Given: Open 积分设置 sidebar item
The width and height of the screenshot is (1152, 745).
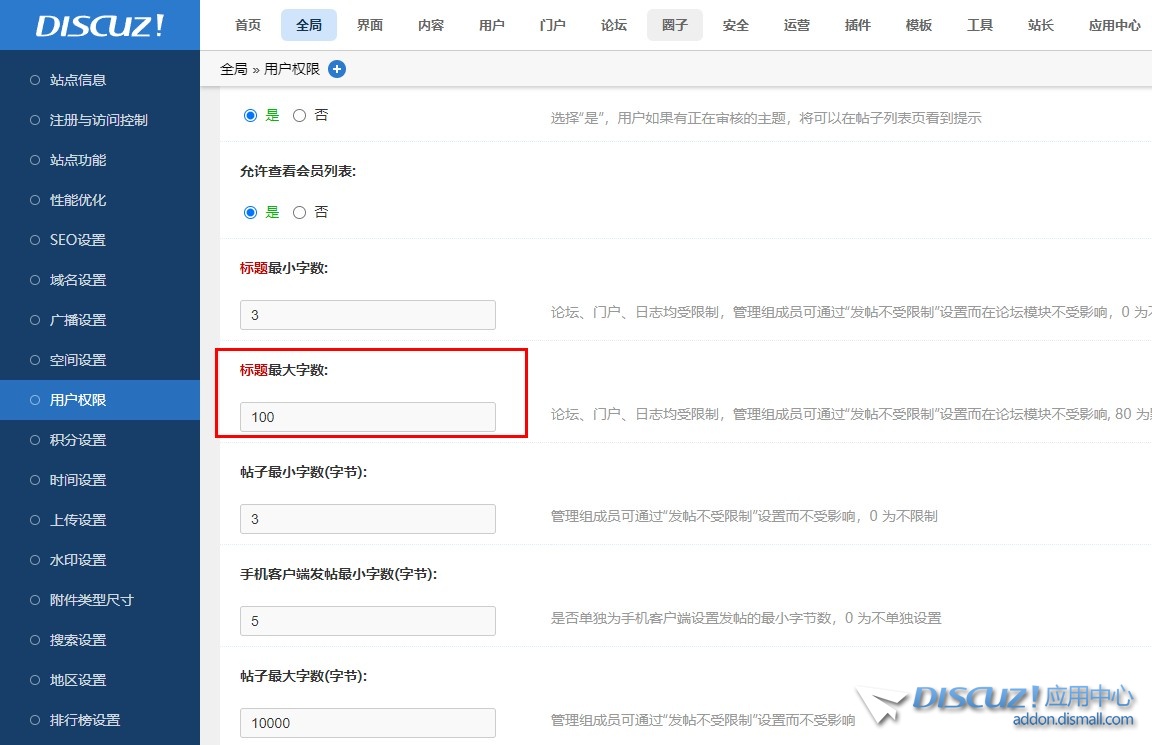Looking at the screenshot, I should point(78,440).
